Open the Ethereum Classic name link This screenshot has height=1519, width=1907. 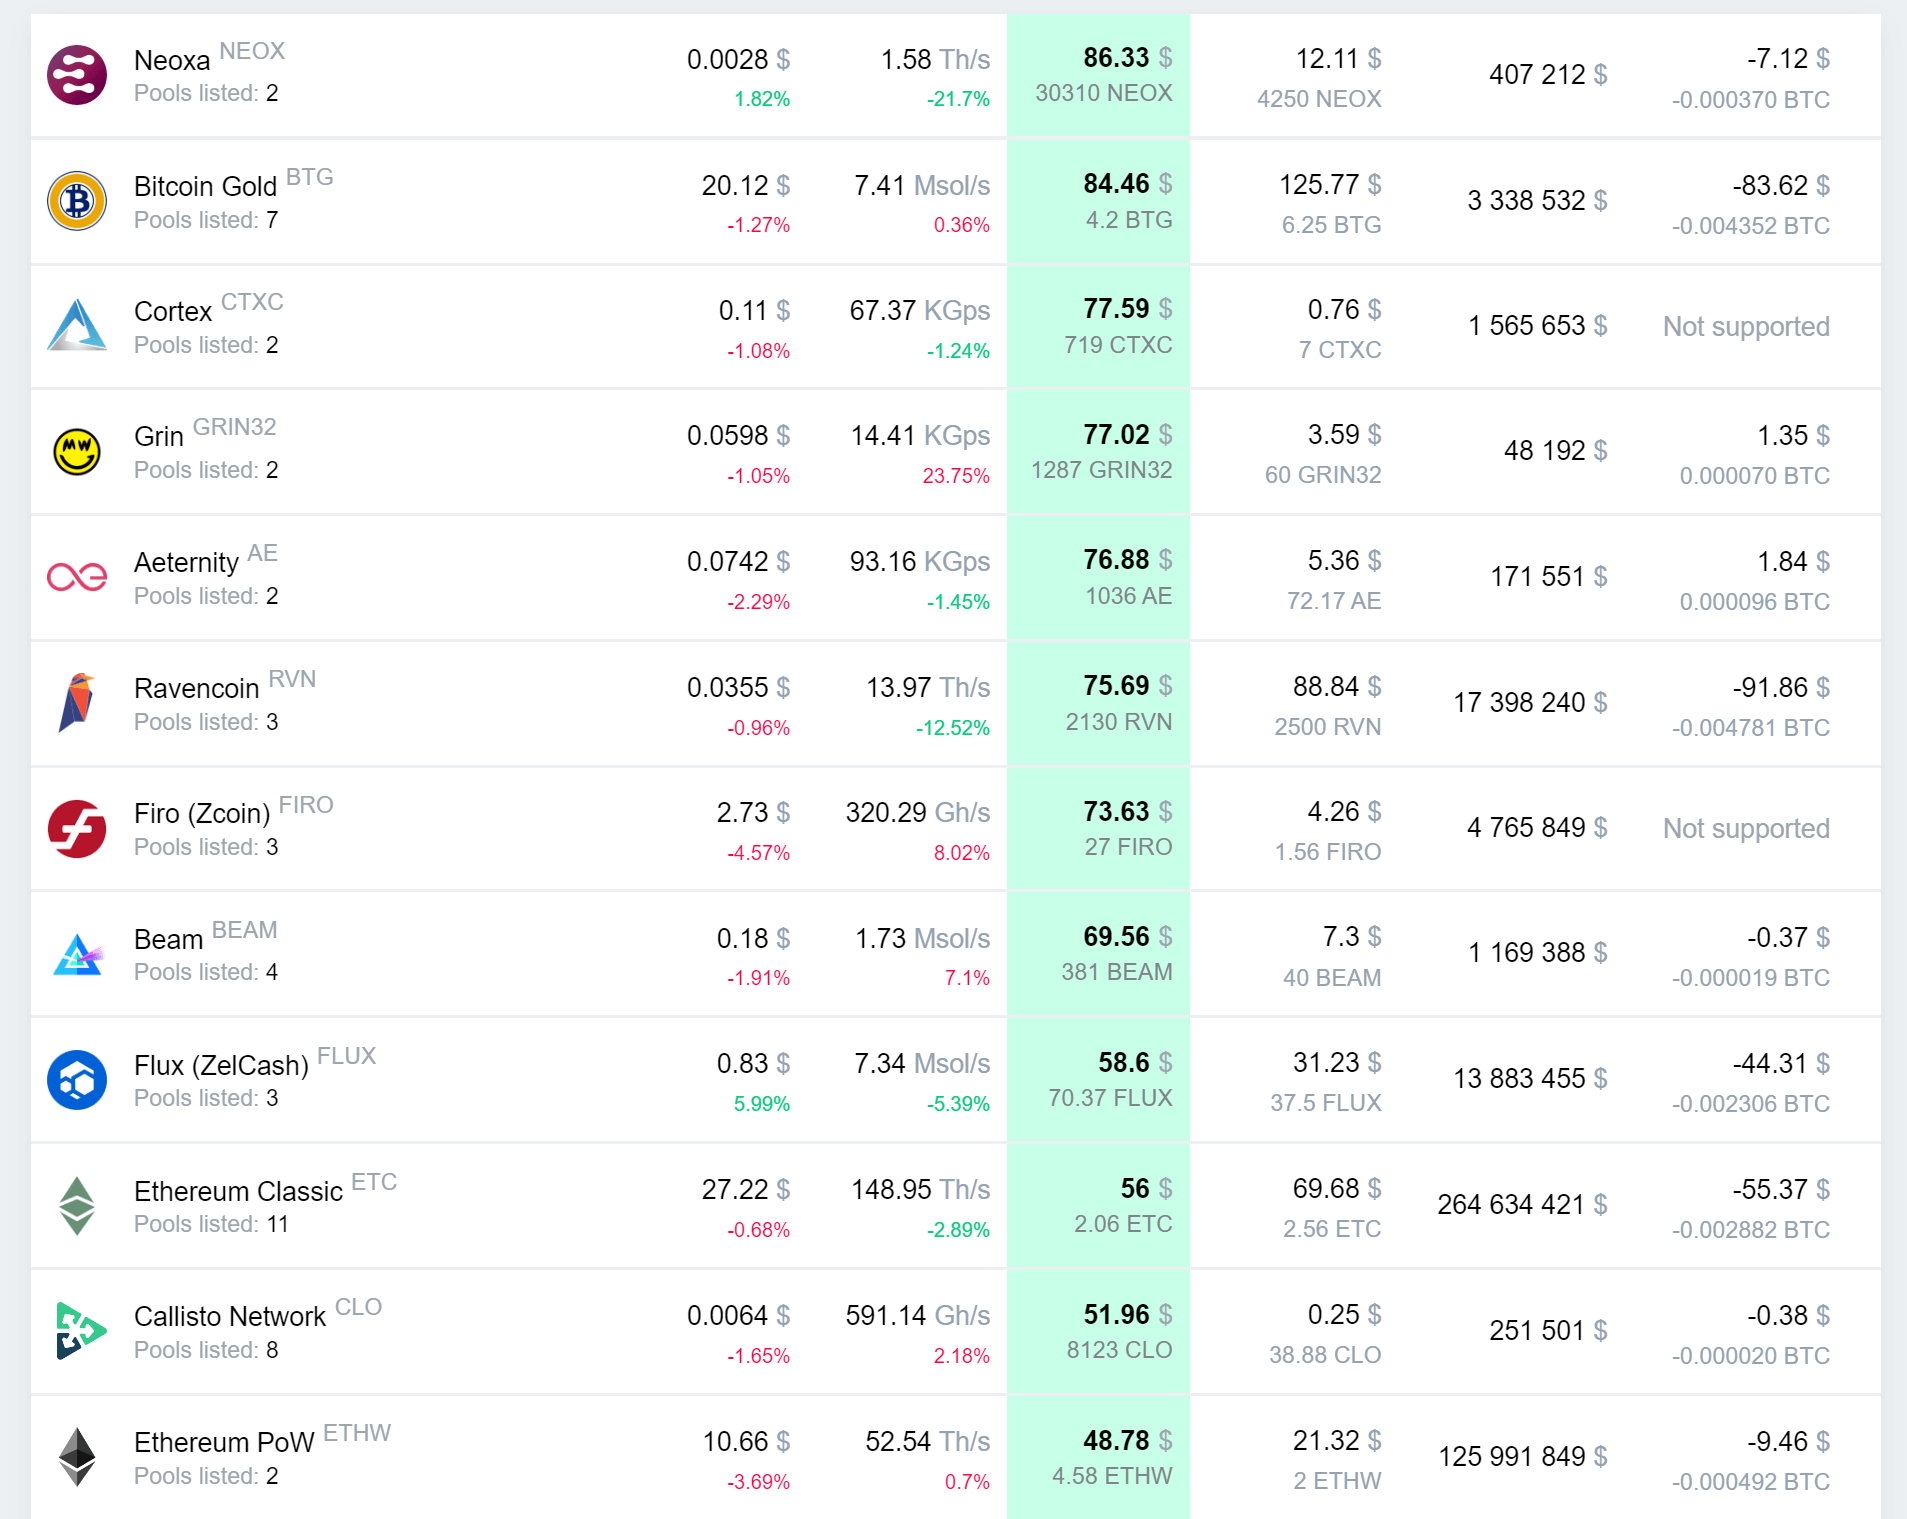click(238, 1192)
